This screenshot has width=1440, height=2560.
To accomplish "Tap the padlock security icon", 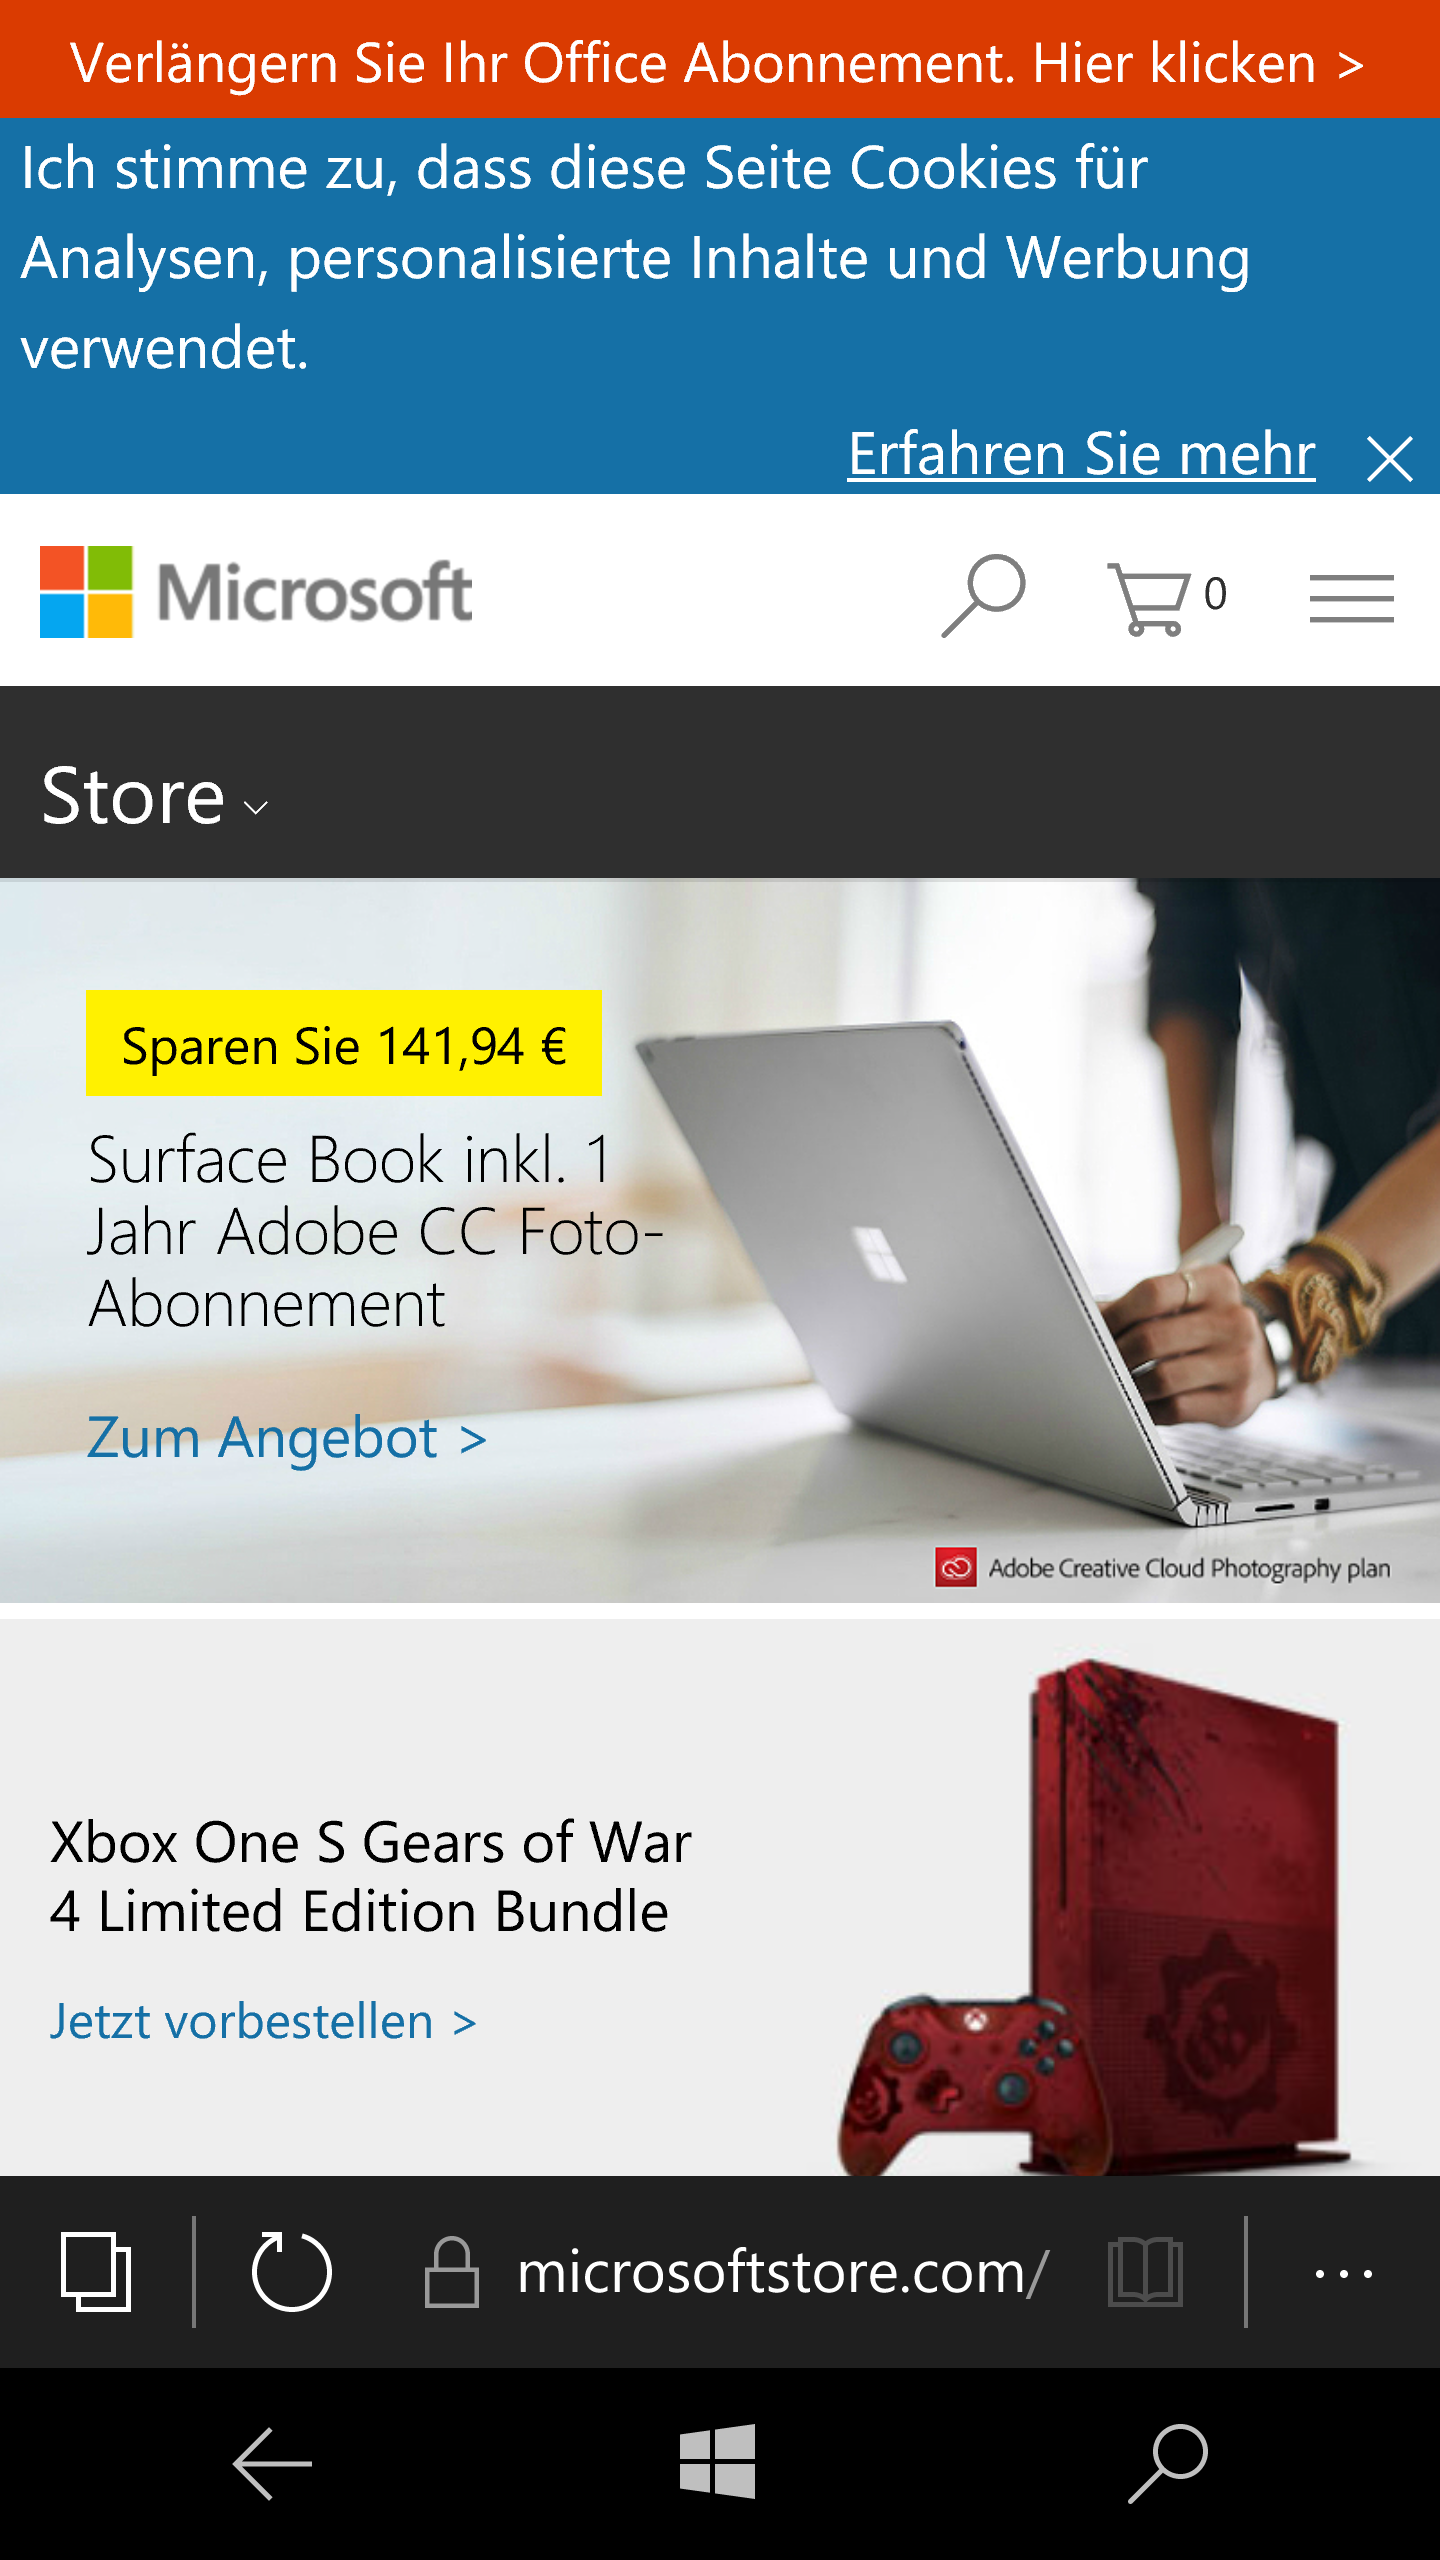I will [452, 2271].
